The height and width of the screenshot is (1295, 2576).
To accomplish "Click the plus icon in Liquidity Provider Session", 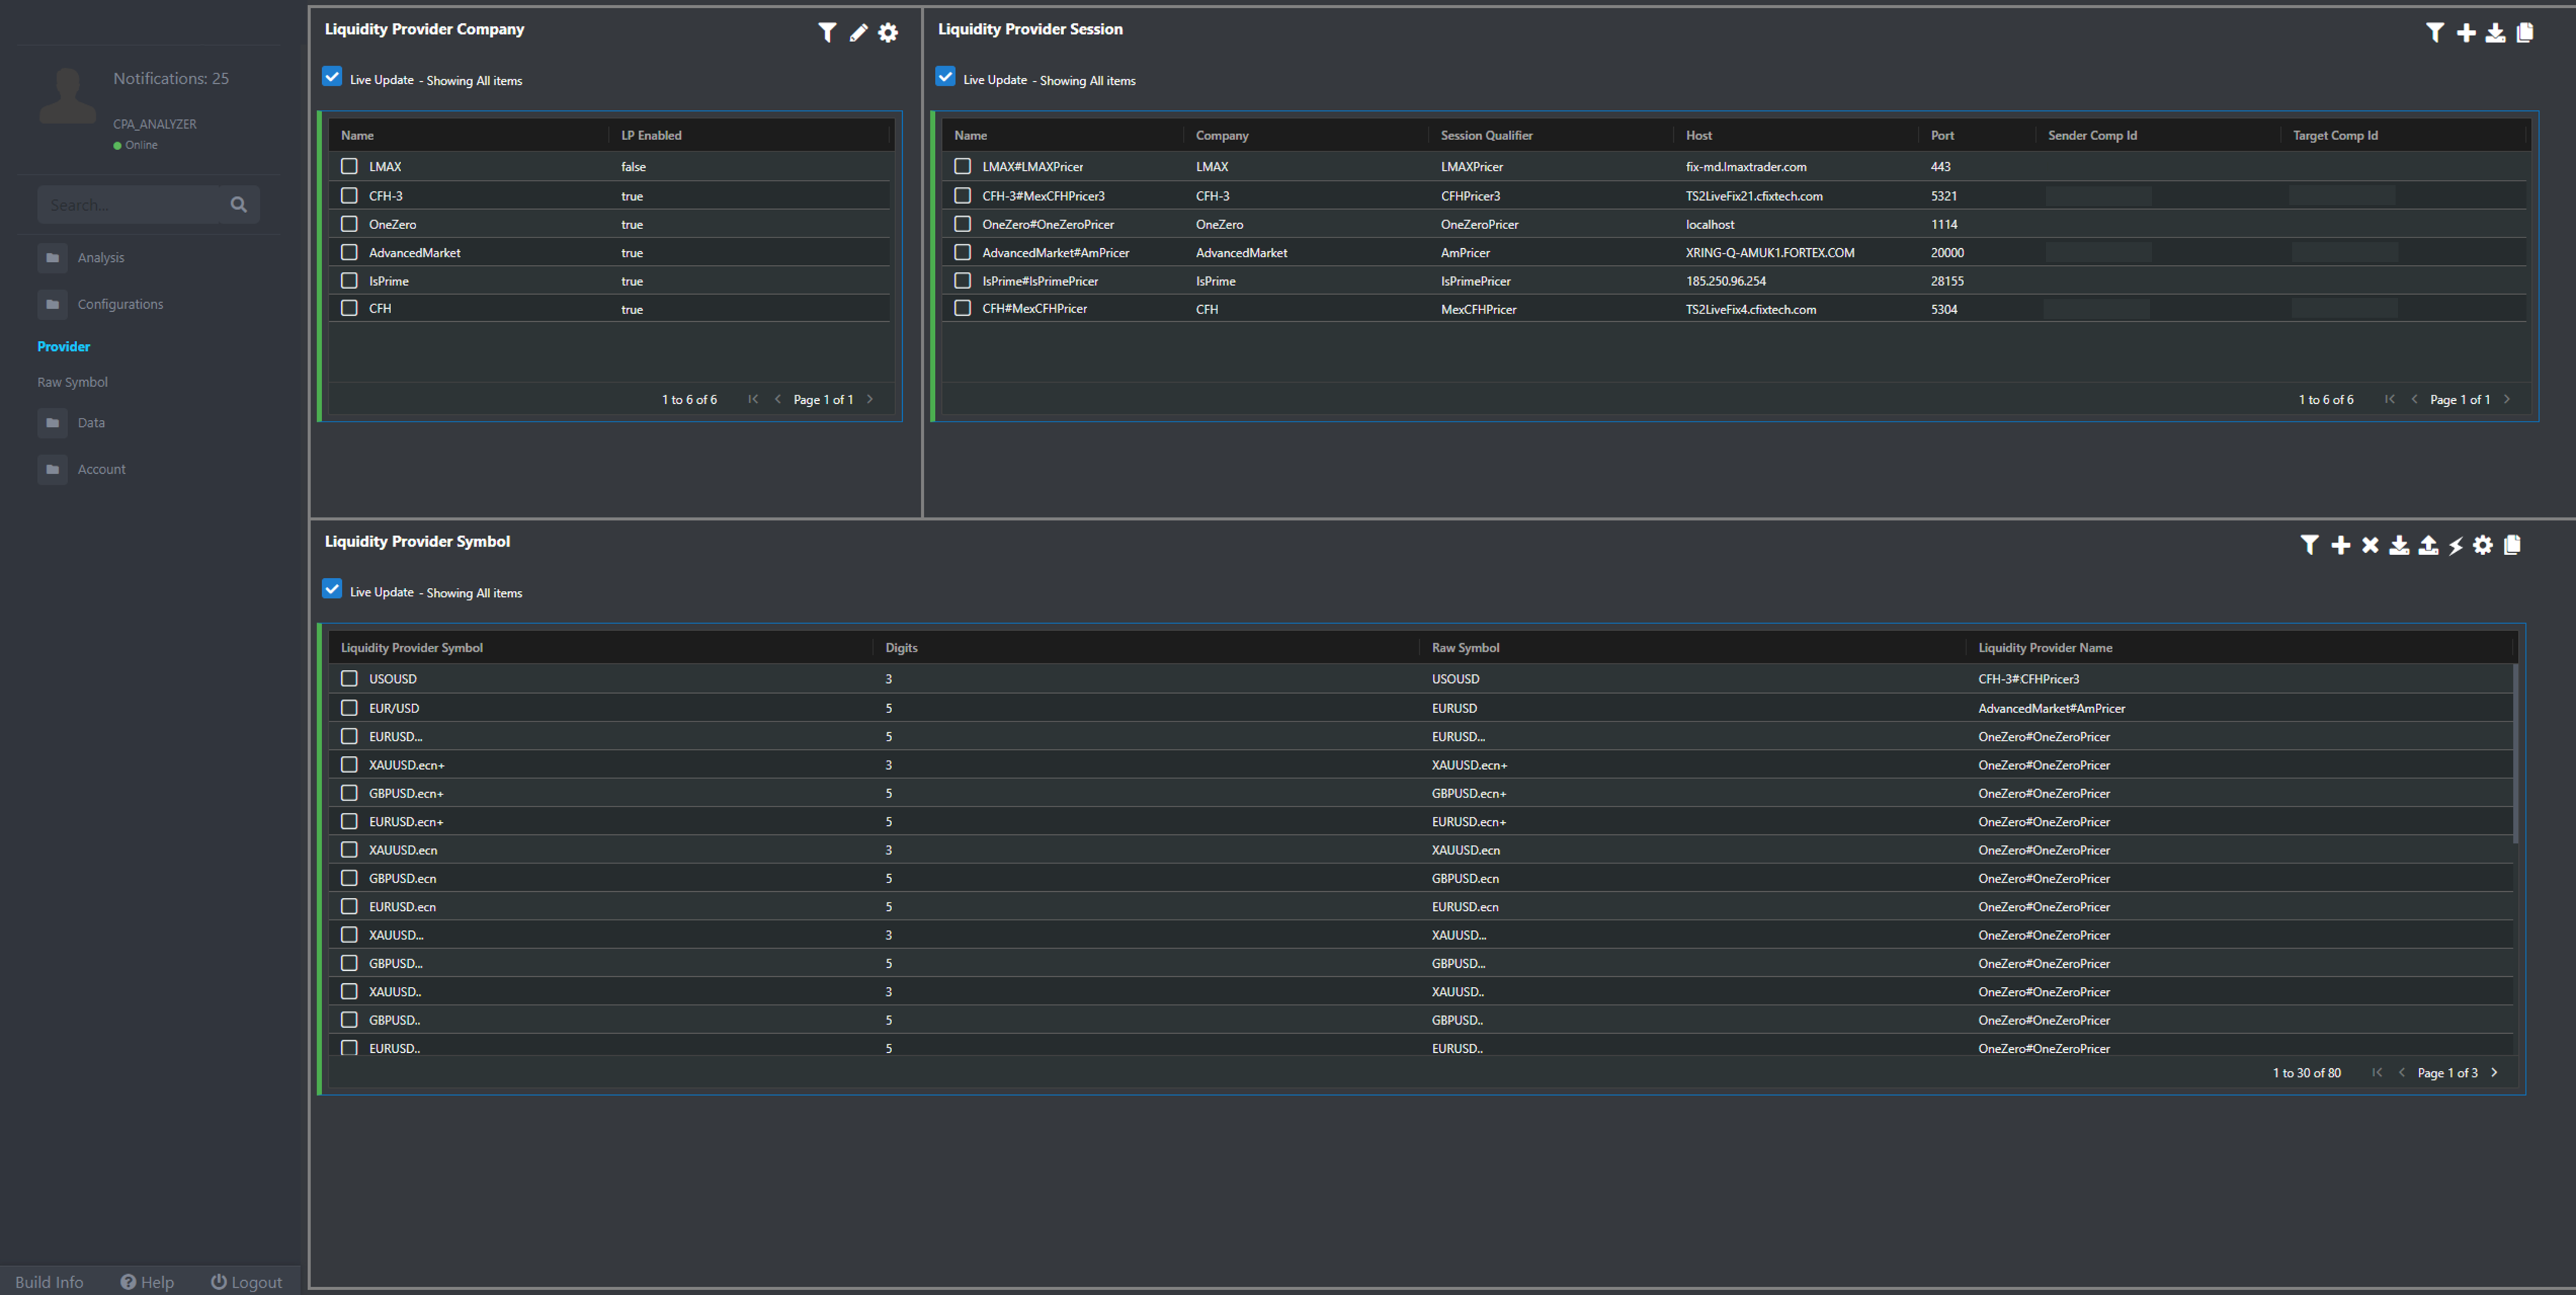I will coord(2466,33).
